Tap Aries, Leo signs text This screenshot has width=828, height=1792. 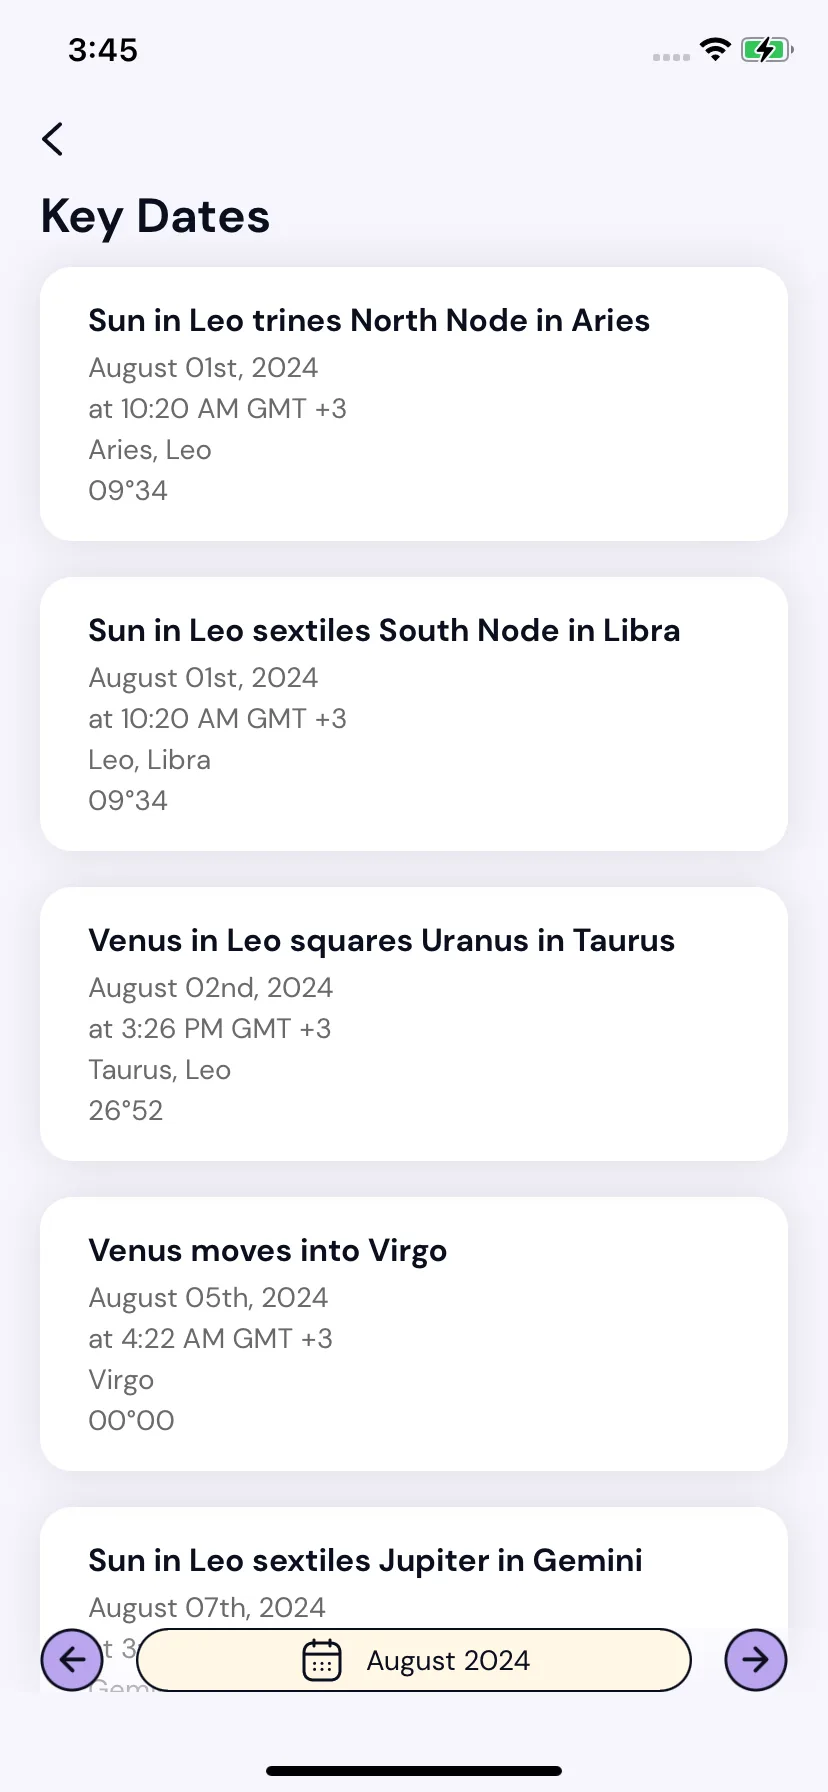click(x=150, y=451)
